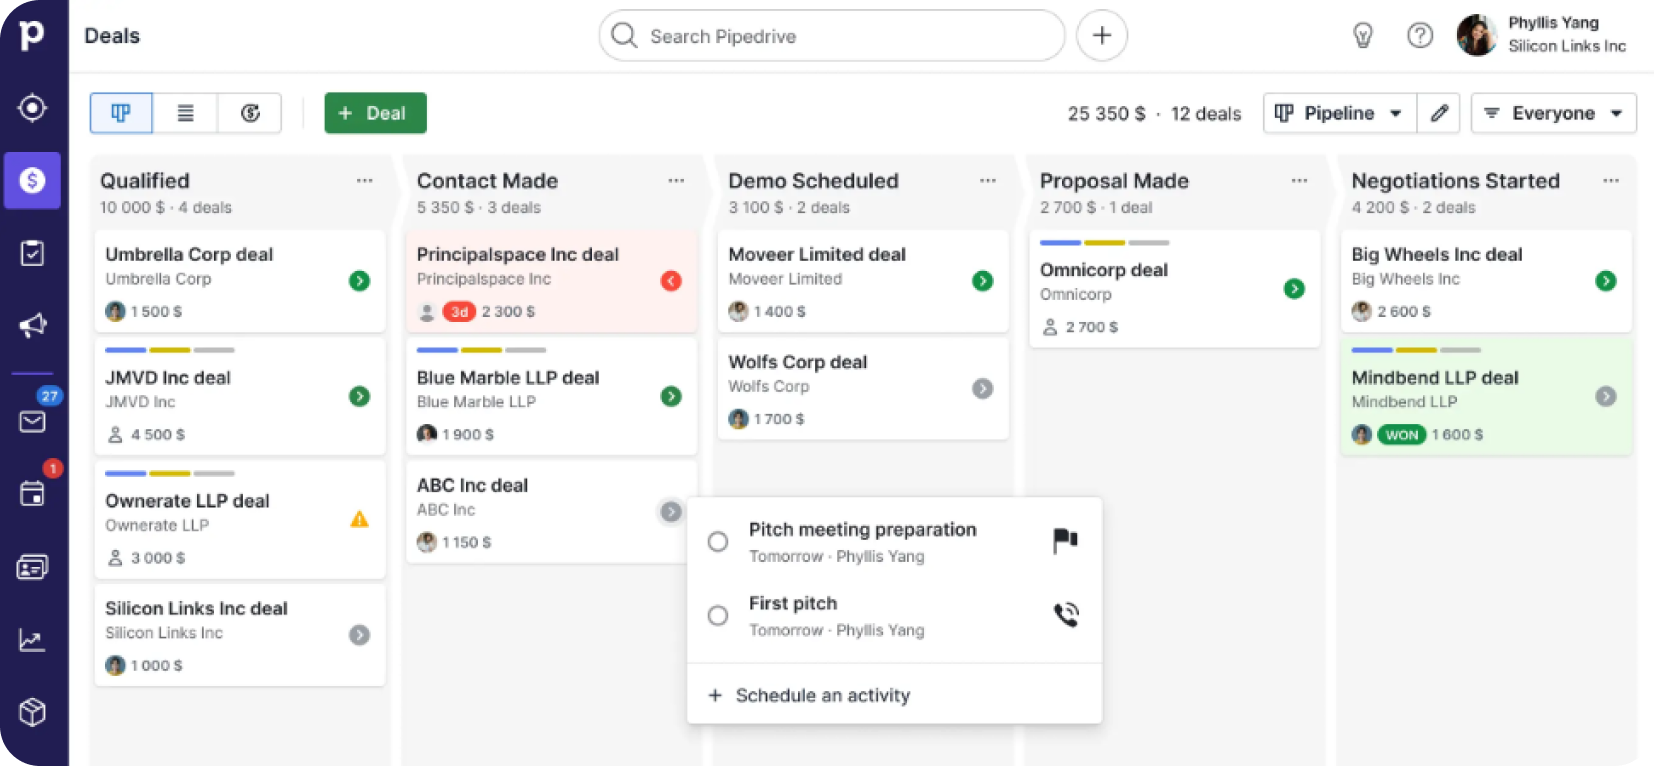Open Activities calendar icon in sidebar

pyautogui.click(x=32, y=493)
